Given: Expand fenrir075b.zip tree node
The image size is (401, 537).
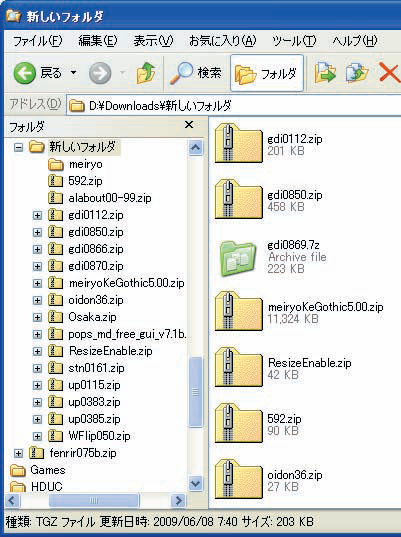Looking at the screenshot, I should 18,453.
